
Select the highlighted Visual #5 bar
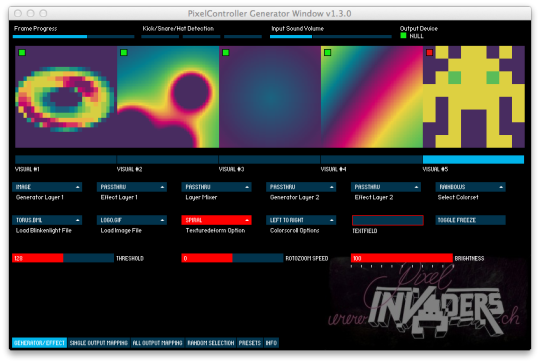pyautogui.click(x=473, y=159)
